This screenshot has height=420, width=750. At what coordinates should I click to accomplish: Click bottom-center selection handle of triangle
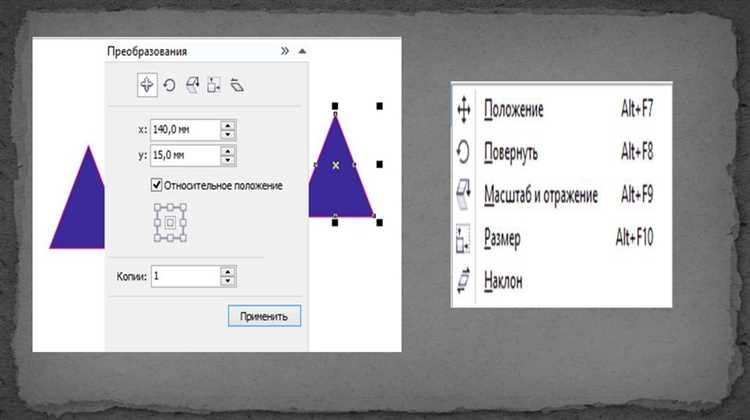click(335, 222)
